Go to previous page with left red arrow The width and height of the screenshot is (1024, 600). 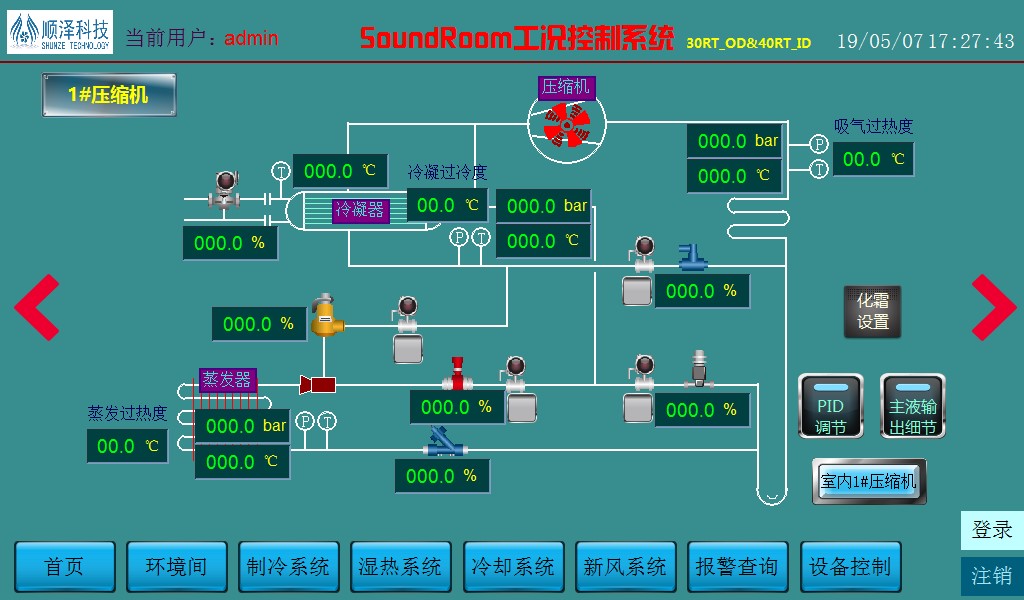37,307
